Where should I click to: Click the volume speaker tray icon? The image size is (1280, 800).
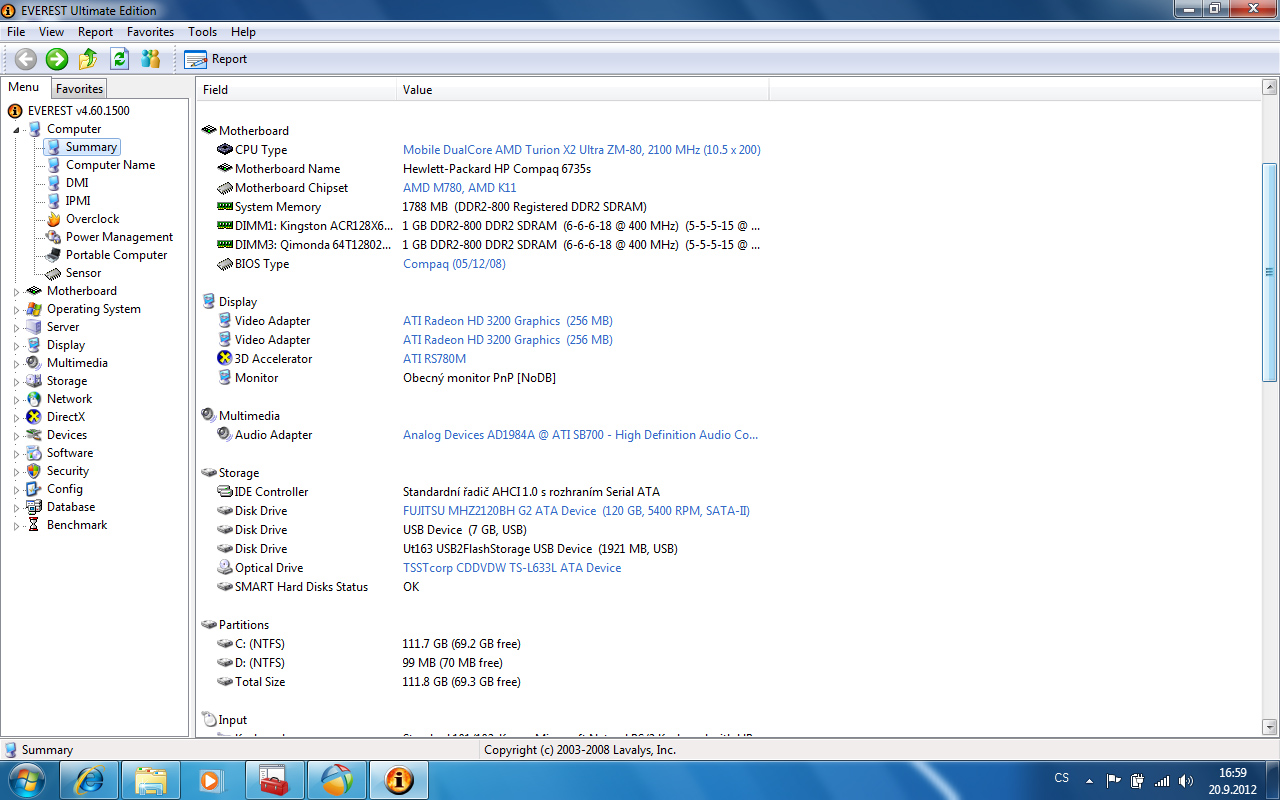(x=1186, y=780)
